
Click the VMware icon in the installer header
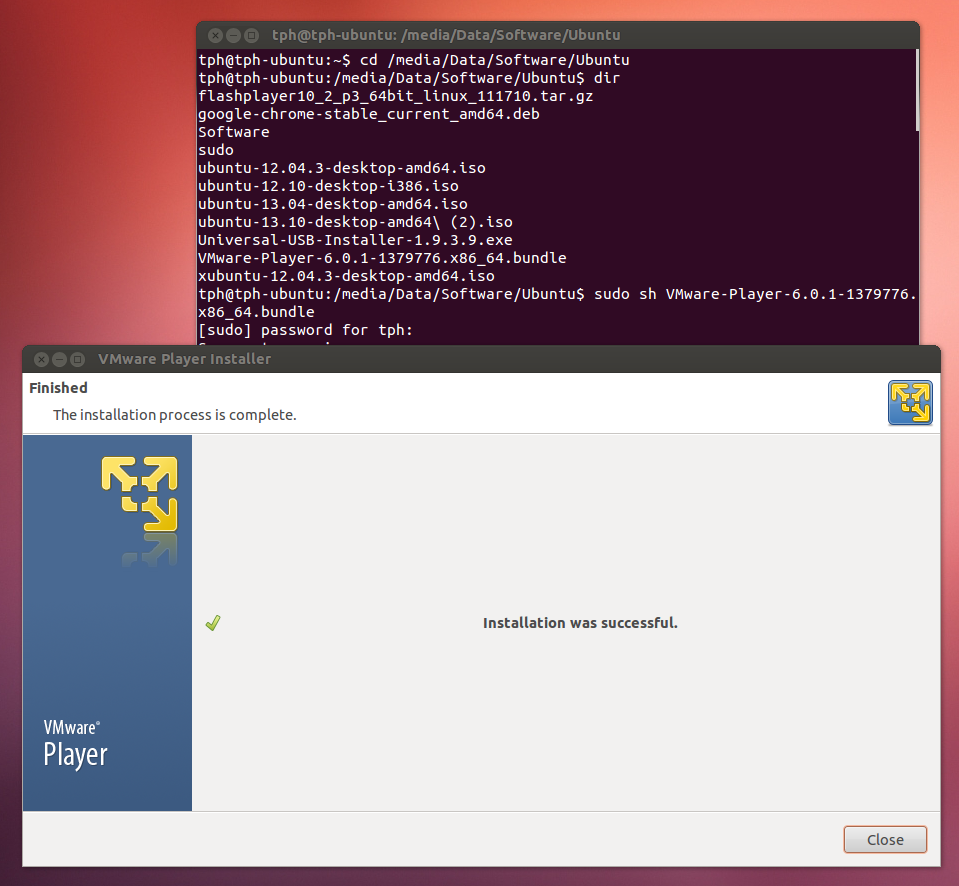pos(910,402)
